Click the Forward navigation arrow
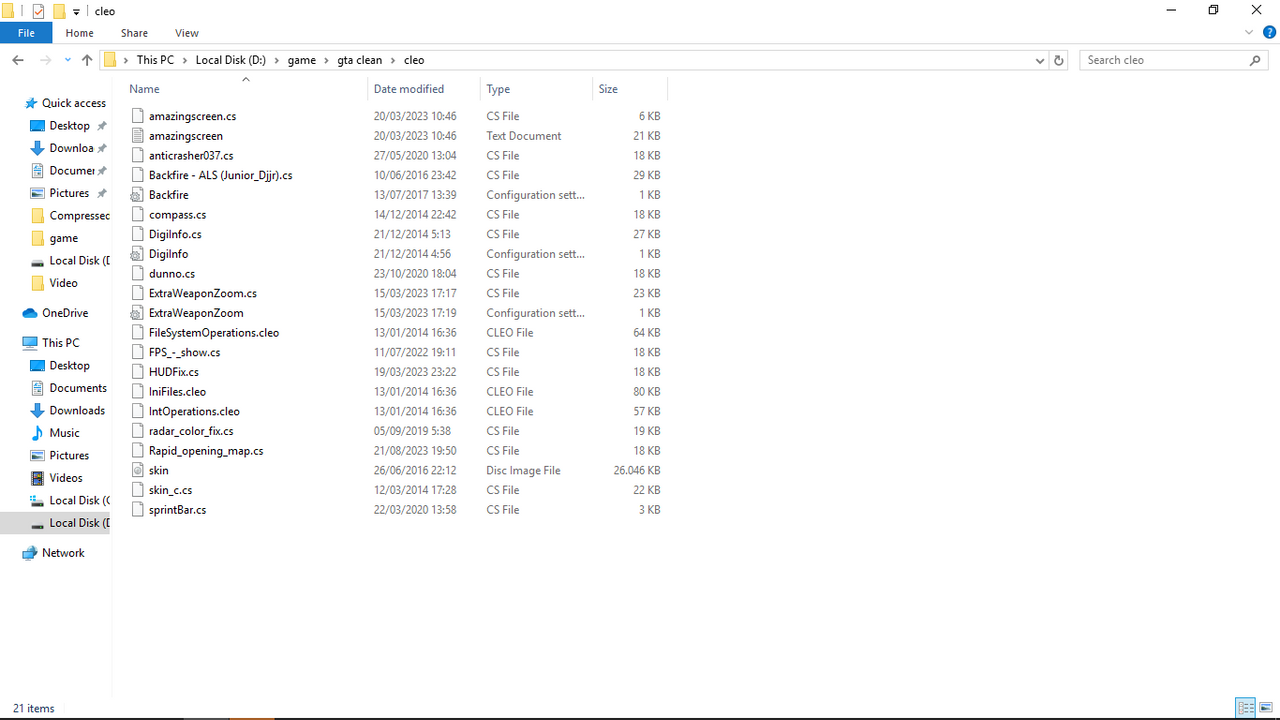The image size is (1280, 720). point(46,60)
